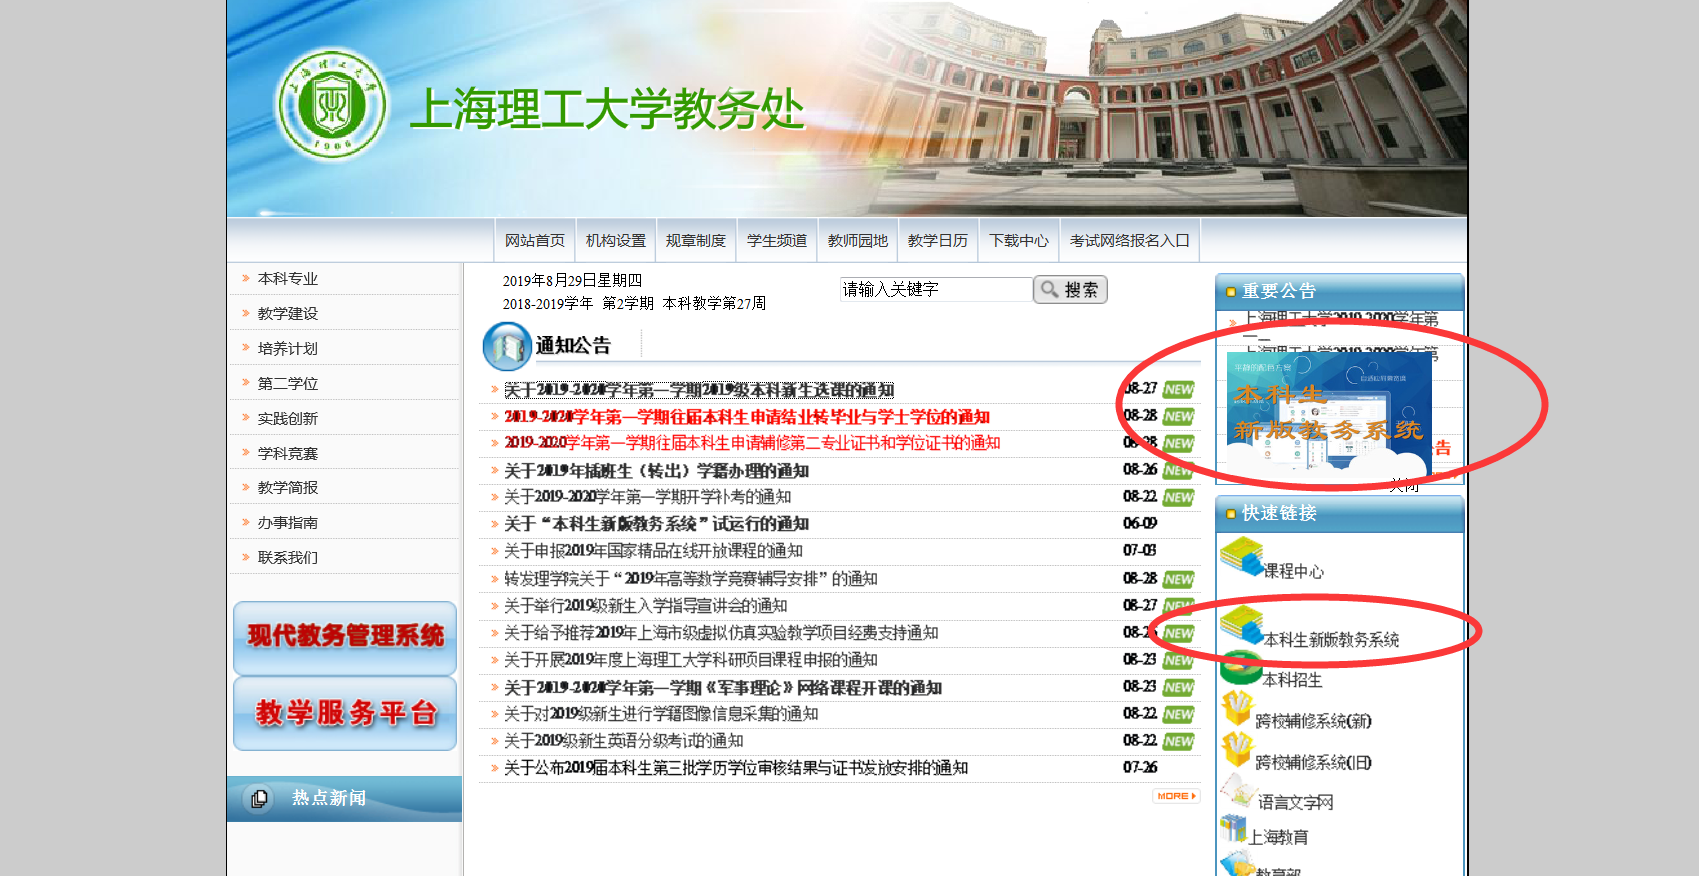Open the 机构设置 menu item

(616, 241)
